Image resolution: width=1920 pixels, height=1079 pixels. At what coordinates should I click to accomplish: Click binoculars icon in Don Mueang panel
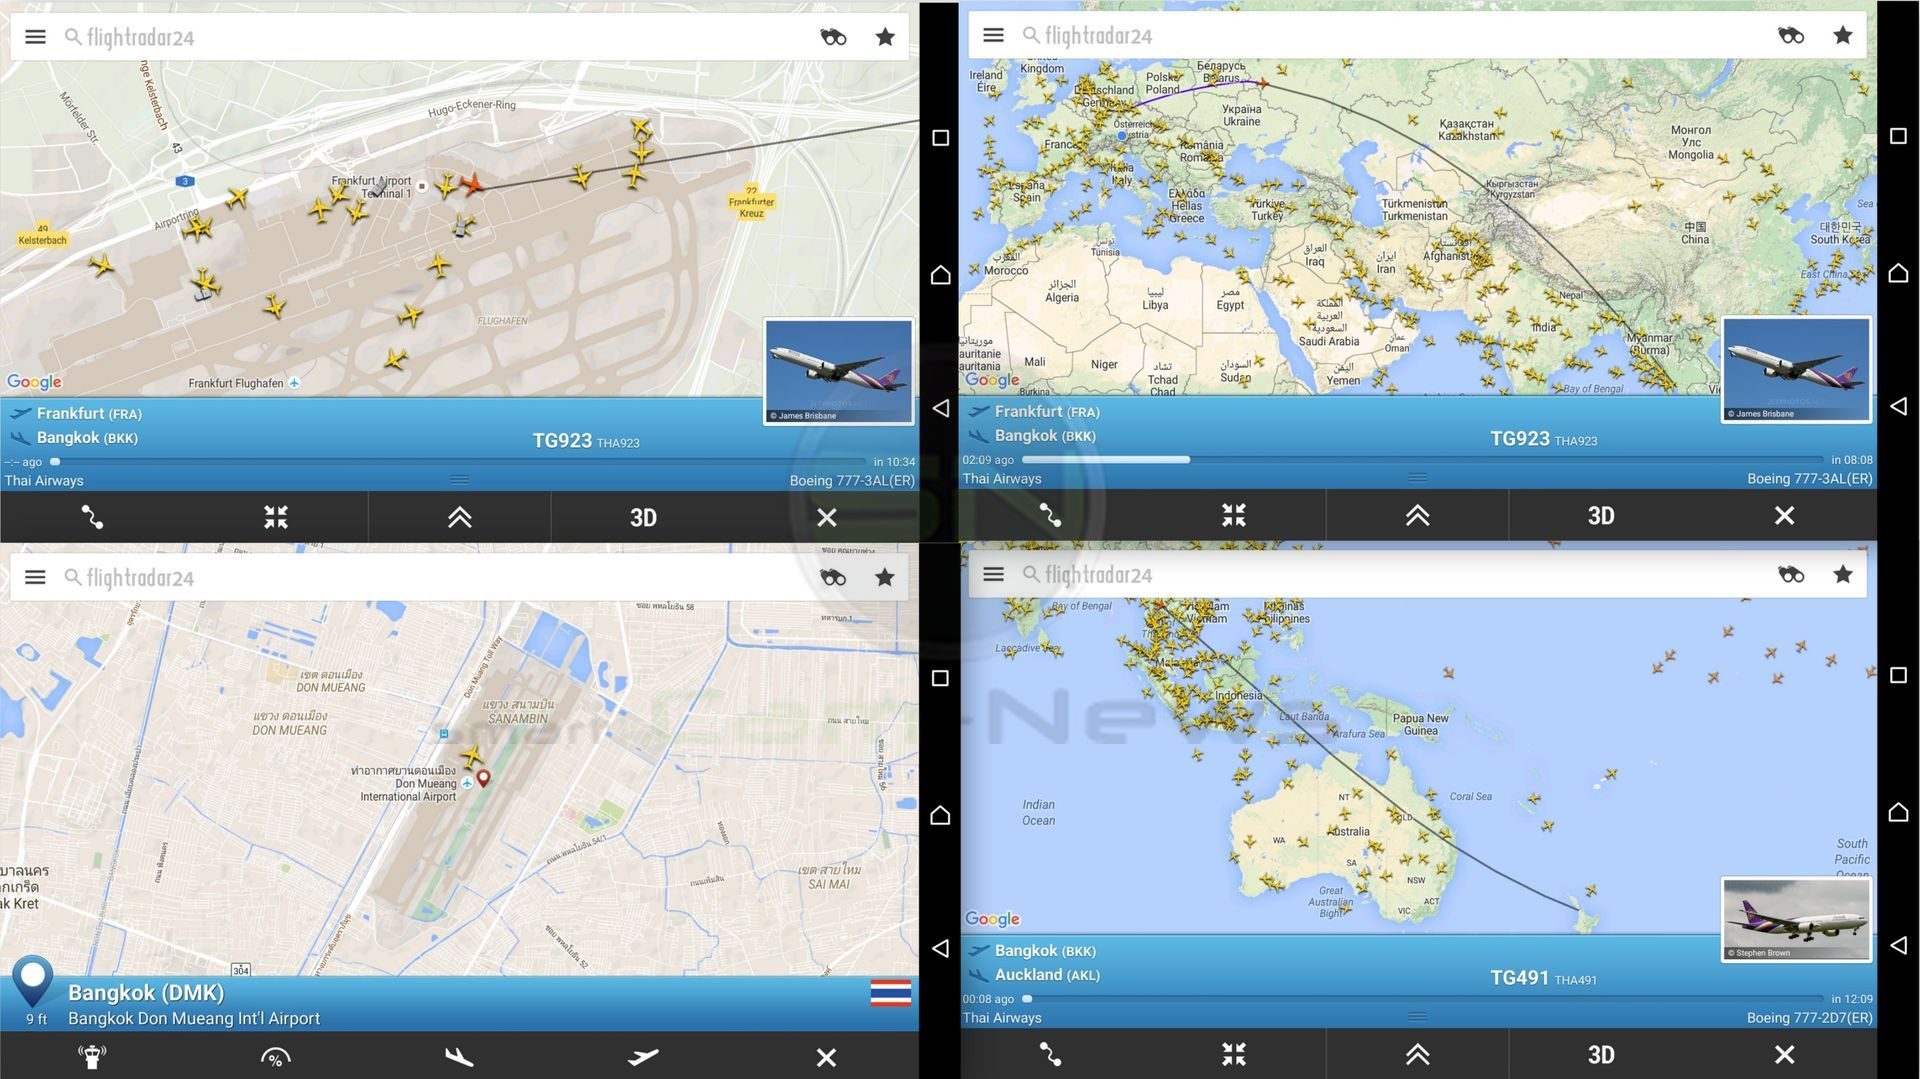coord(833,577)
